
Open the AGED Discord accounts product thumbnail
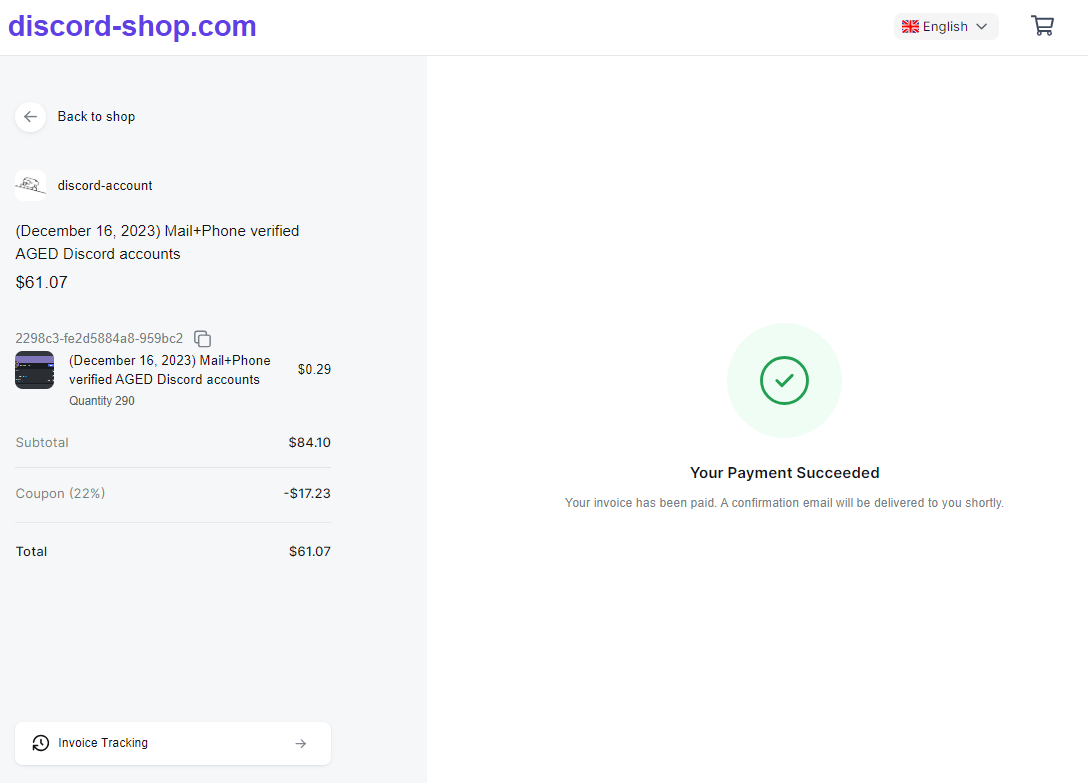click(35, 370)
